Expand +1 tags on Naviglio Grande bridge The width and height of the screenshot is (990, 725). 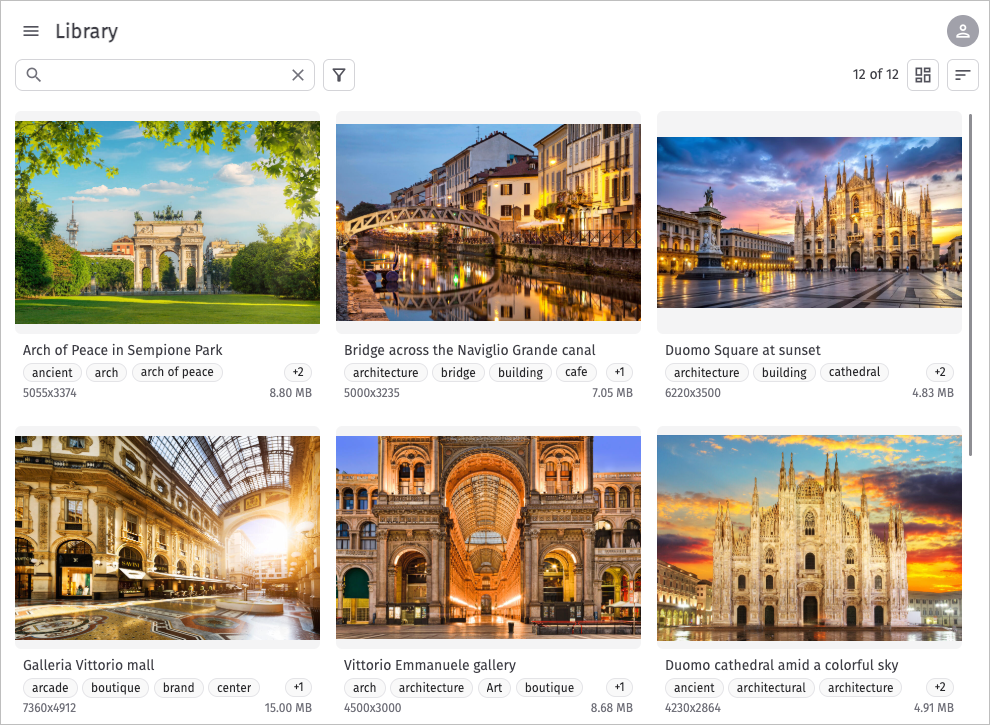pyautogui.click(x=619, y=372)
